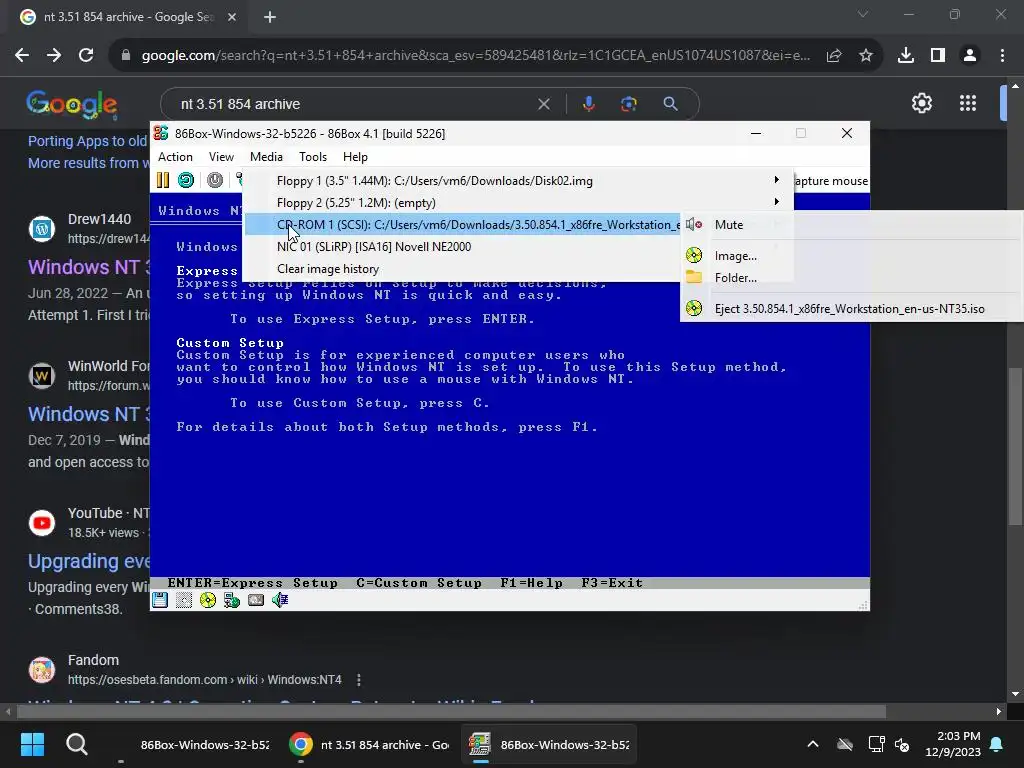Screen dimensions: 1024x768
Task: Open the 86Box Action menu
Action: point(175,157)
